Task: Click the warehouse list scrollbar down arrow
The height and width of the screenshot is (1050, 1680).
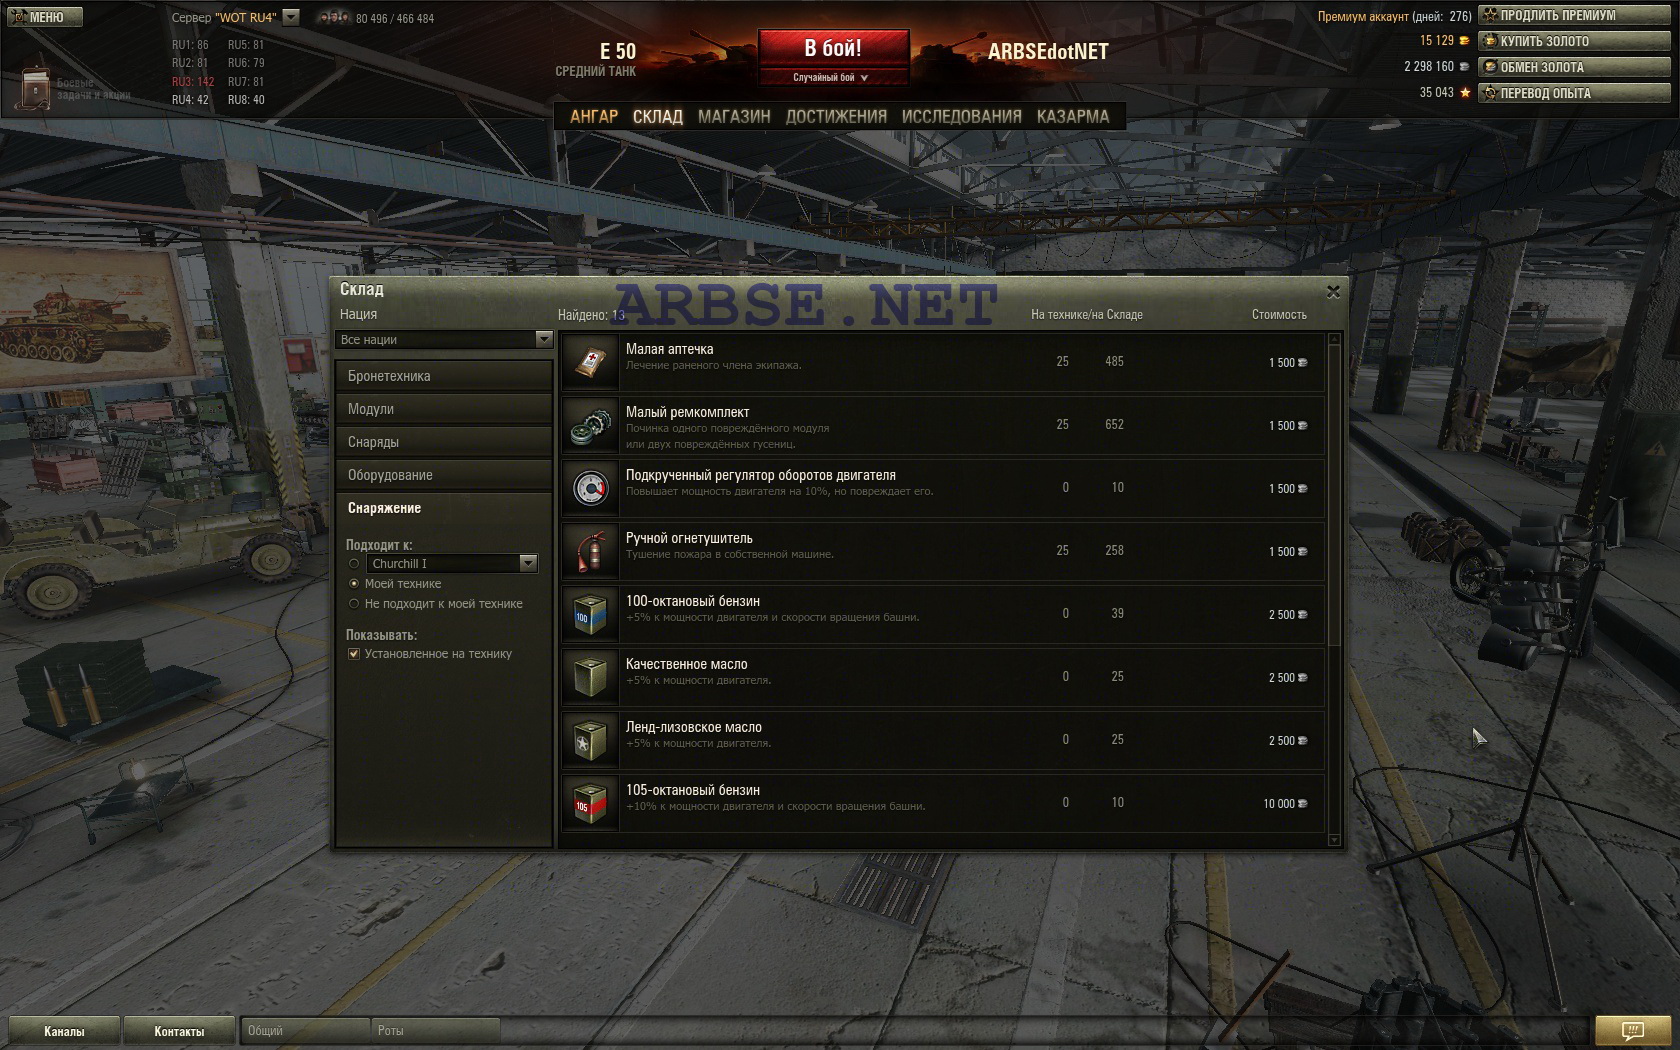Action: [x=1333, y=840]
